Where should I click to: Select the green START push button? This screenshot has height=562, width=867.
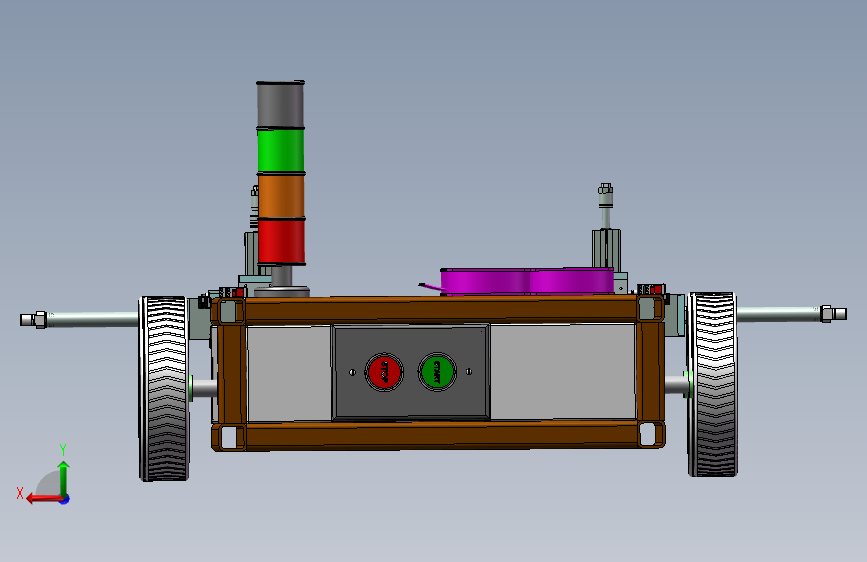[x=437, y=372]
